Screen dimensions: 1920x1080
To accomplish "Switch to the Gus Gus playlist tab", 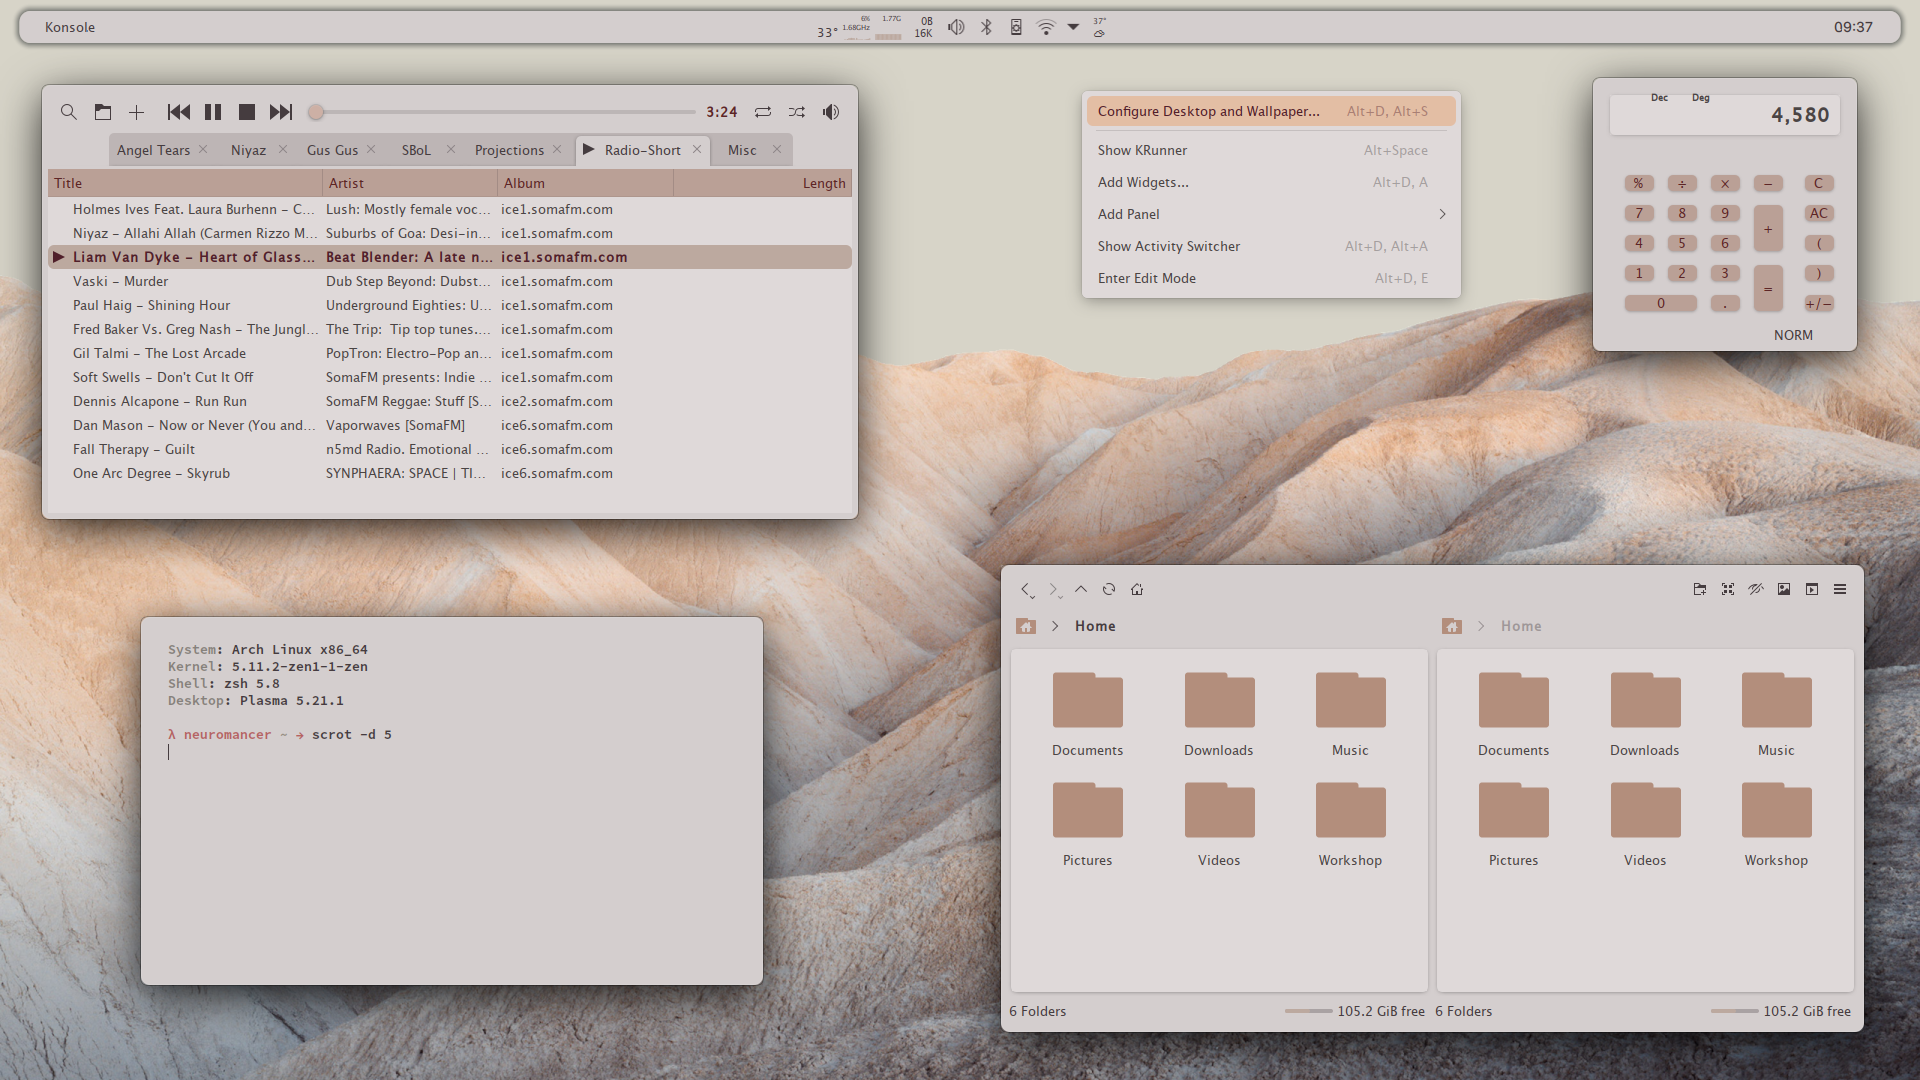I will pos(332,150).
